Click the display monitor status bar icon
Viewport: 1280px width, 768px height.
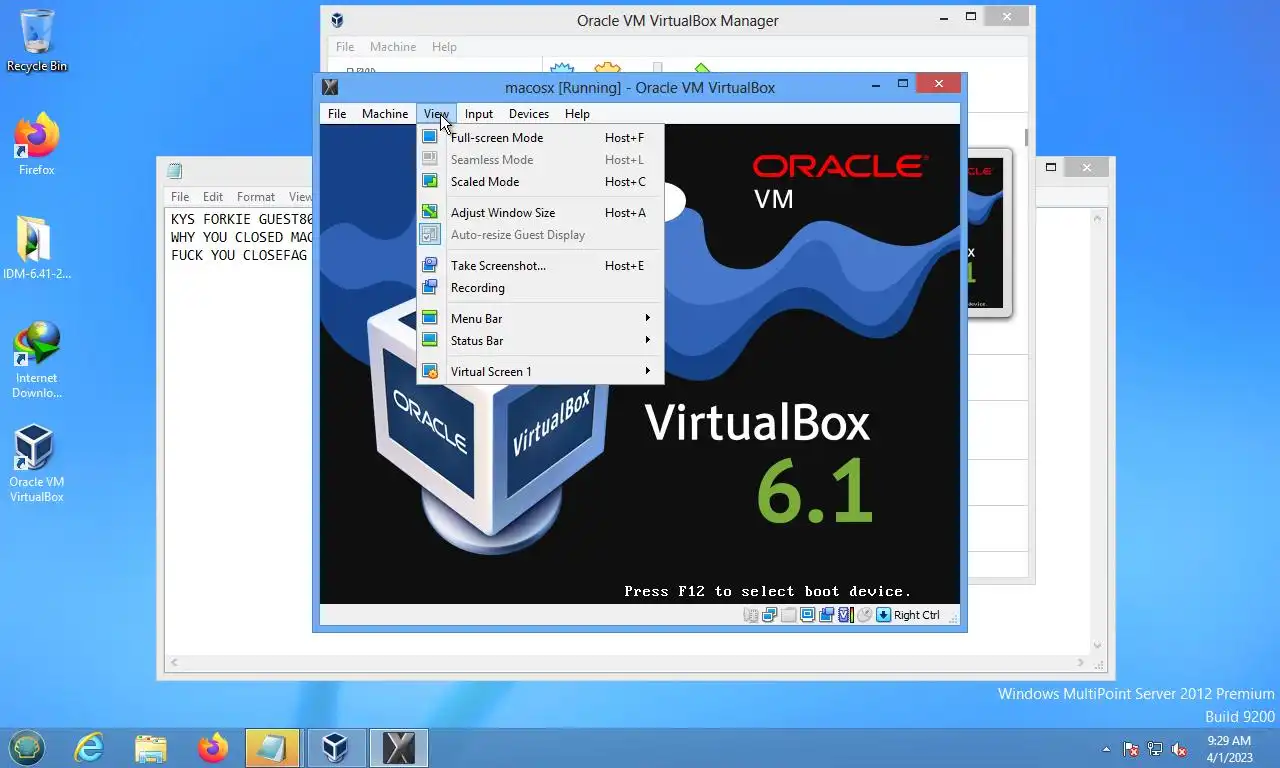coord(807,615)
